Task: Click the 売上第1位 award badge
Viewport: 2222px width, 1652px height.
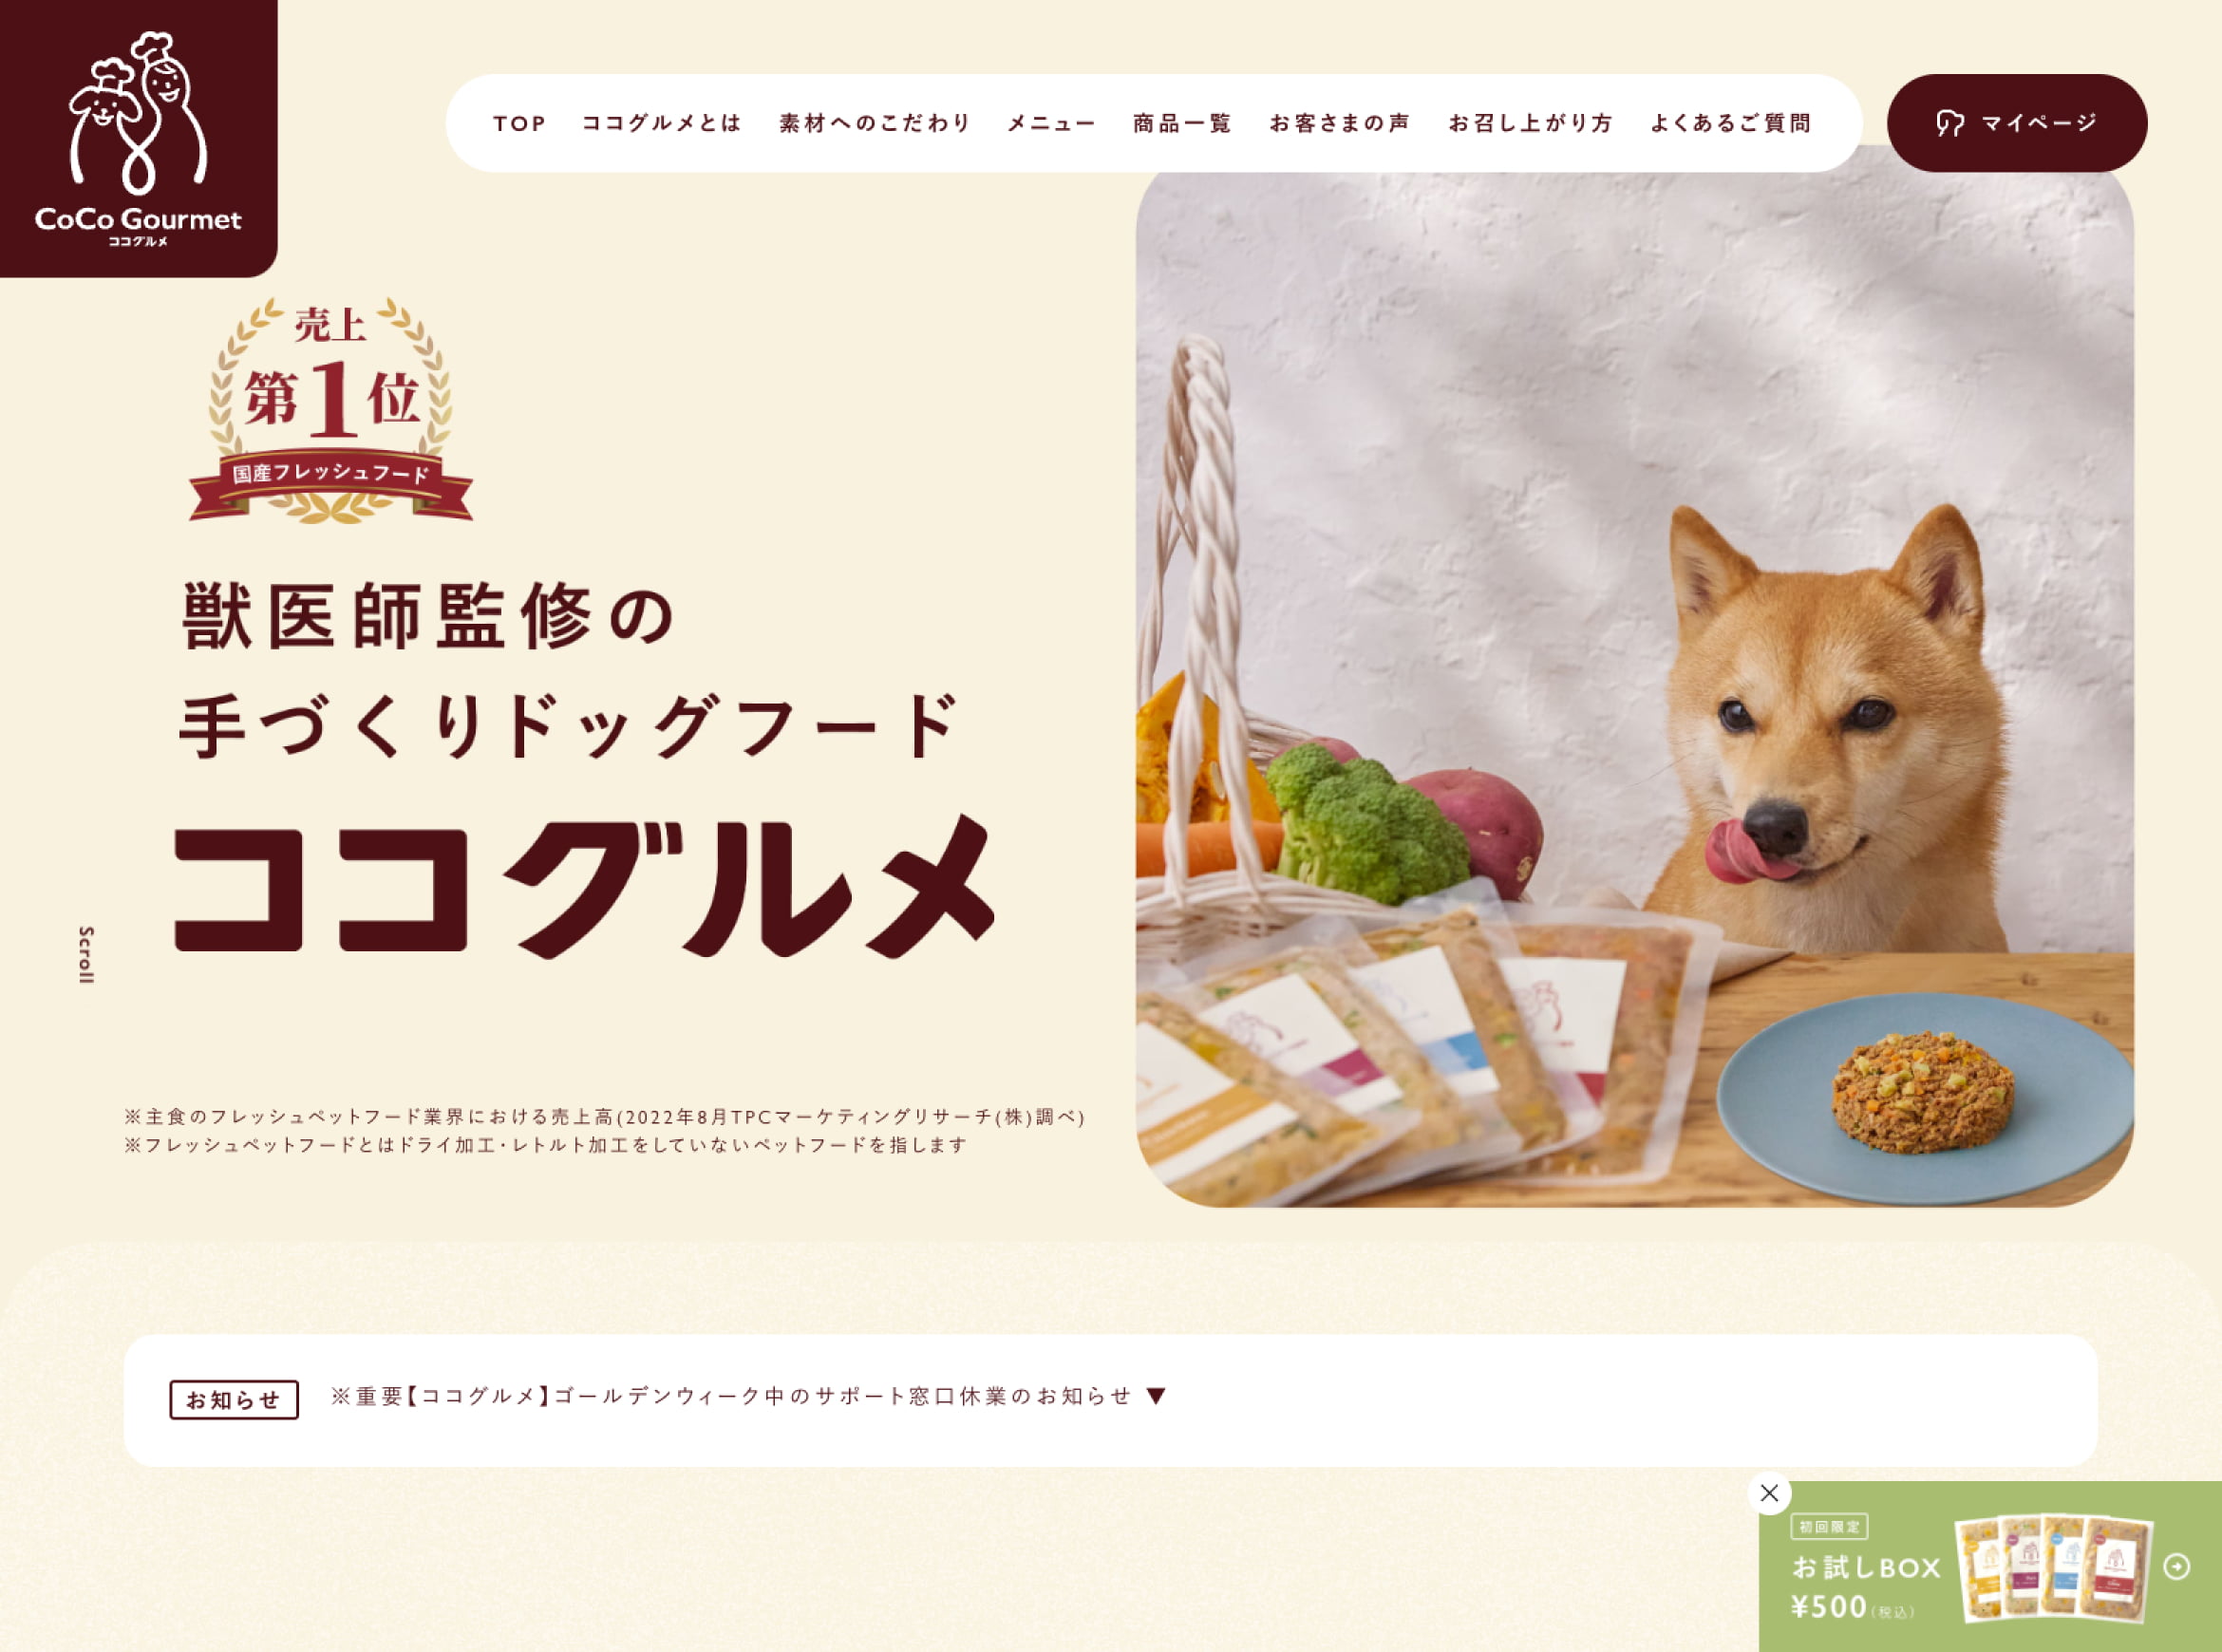Action: pos(331,411)
